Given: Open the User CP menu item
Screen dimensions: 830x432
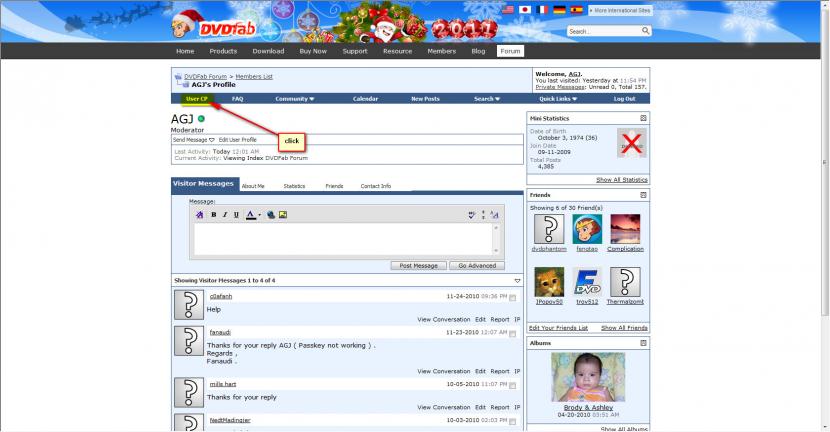Looking at the screenshot, I should click(x=196, y=99).
